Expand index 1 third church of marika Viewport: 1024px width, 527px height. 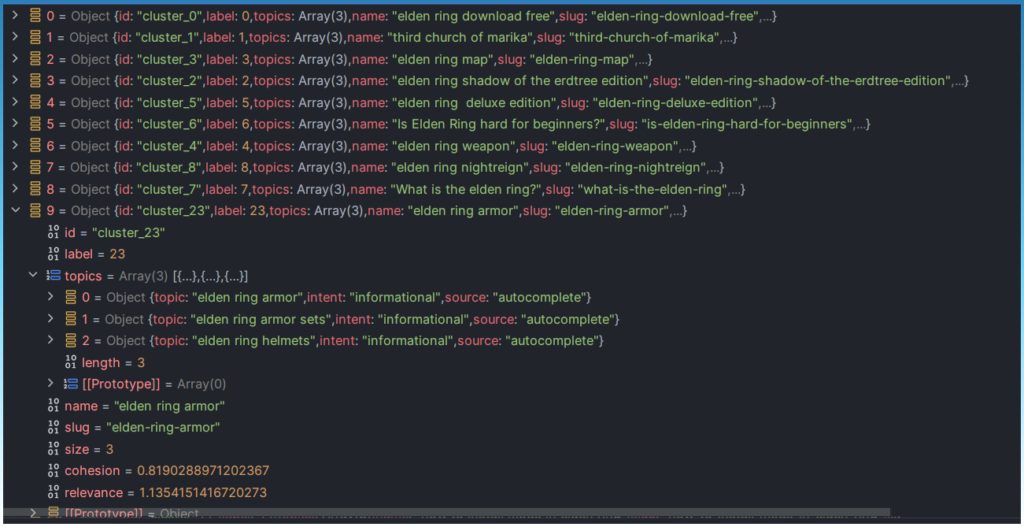point(15,37)
